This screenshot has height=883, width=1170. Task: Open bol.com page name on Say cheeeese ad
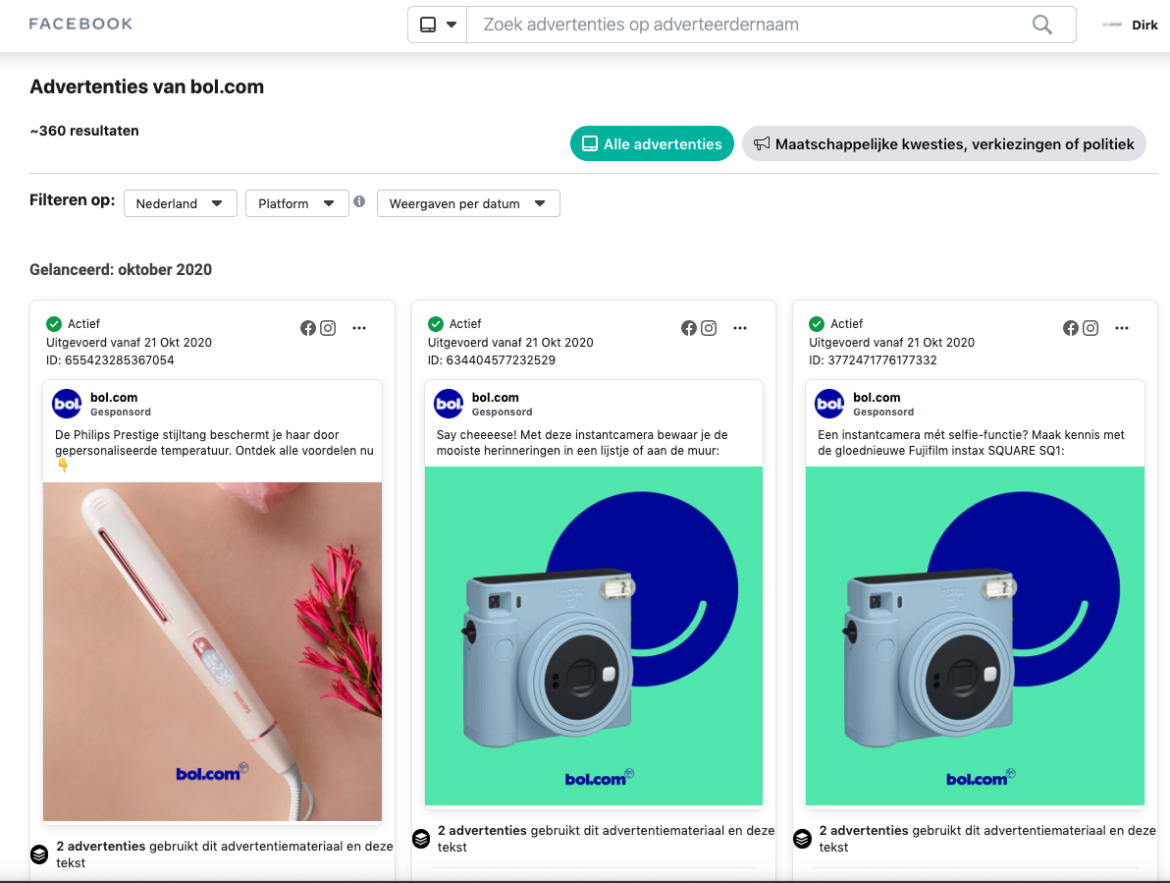pyautogui.click(x=495, y=397)
